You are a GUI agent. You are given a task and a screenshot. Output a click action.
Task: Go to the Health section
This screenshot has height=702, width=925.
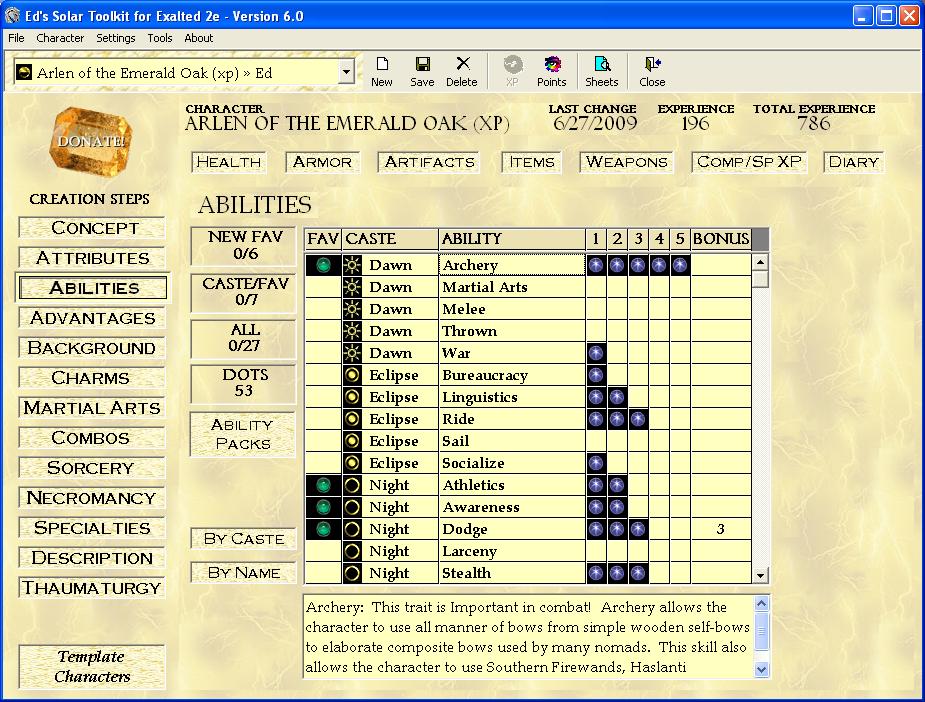[229, 162]
